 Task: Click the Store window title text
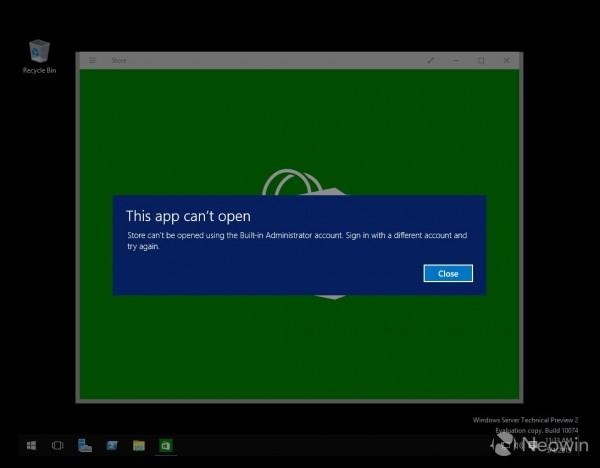(119, 60)
